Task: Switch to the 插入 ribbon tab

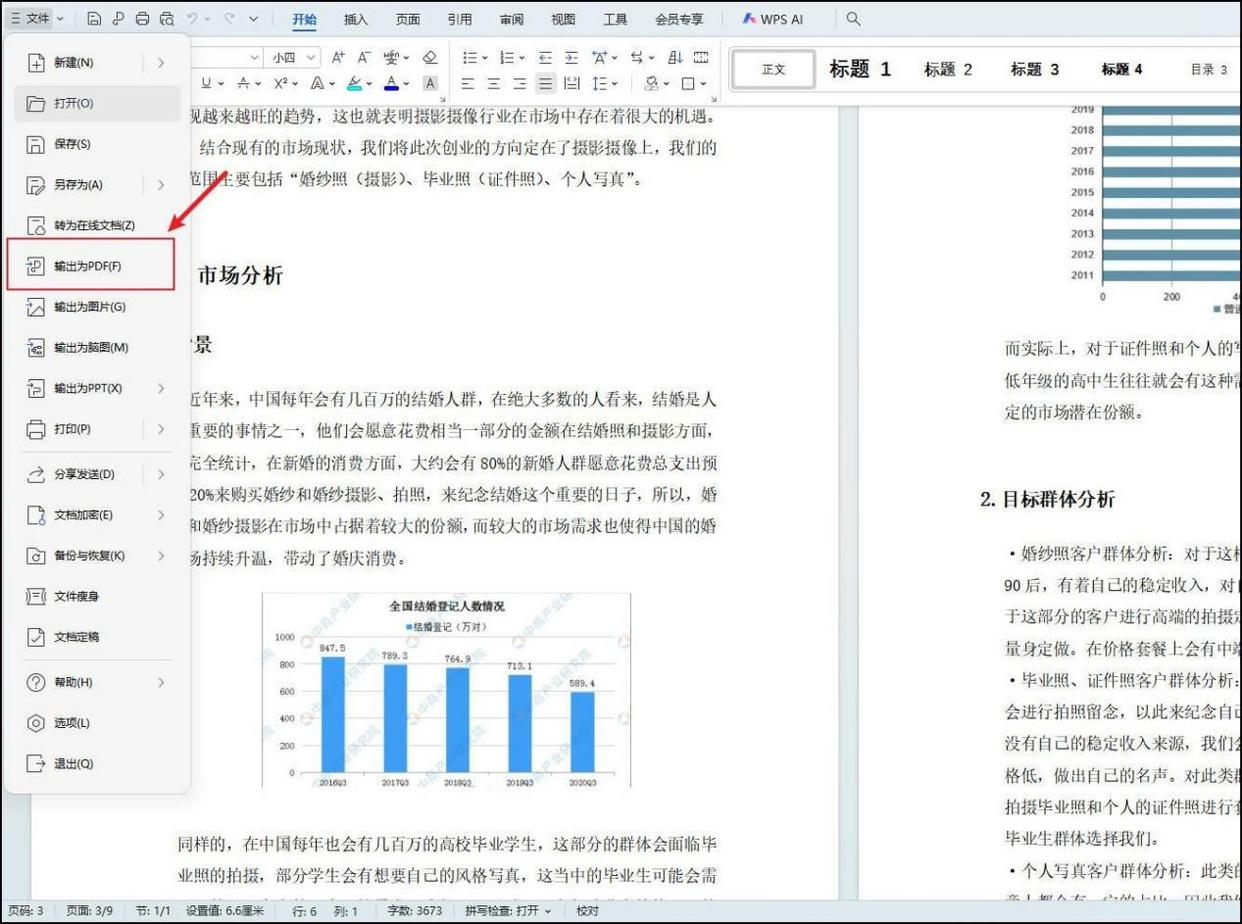Action: tap(355, 19)
